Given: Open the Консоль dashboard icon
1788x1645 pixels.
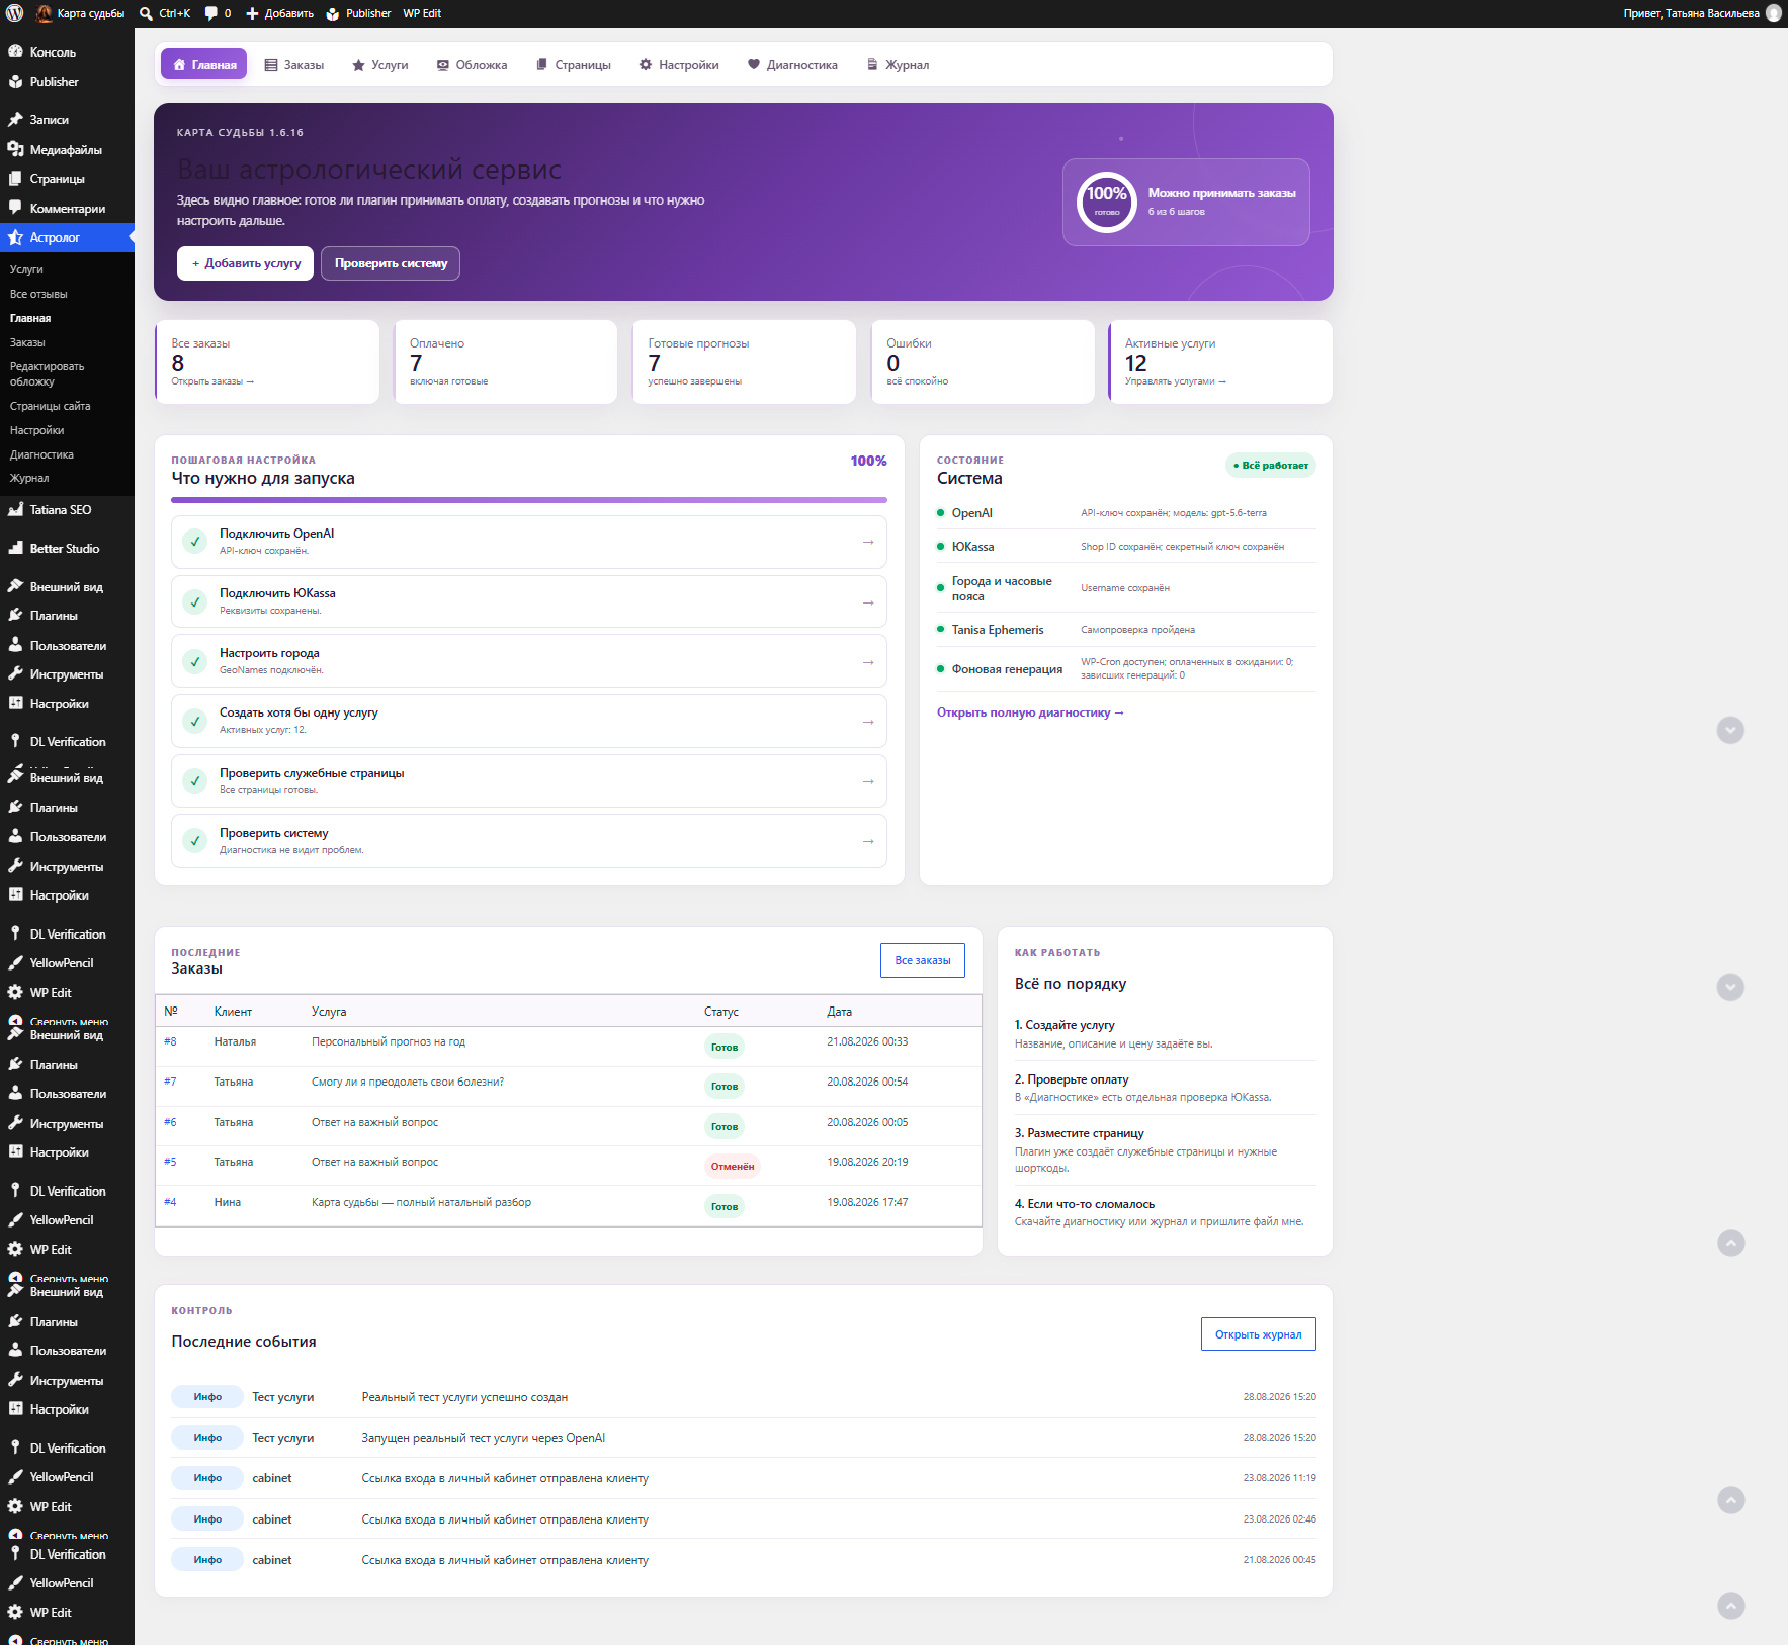Looking at the screenshot, I should click(x=15, y=52).
